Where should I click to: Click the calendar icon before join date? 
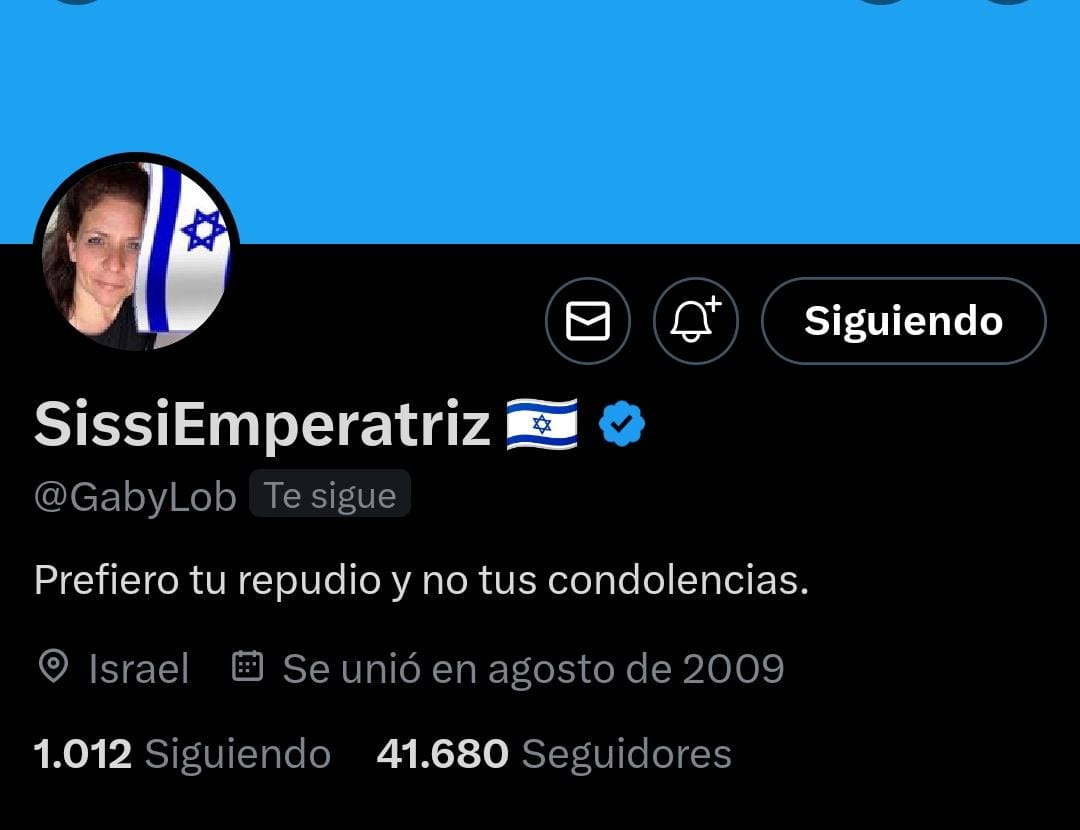tap(247, 666)
